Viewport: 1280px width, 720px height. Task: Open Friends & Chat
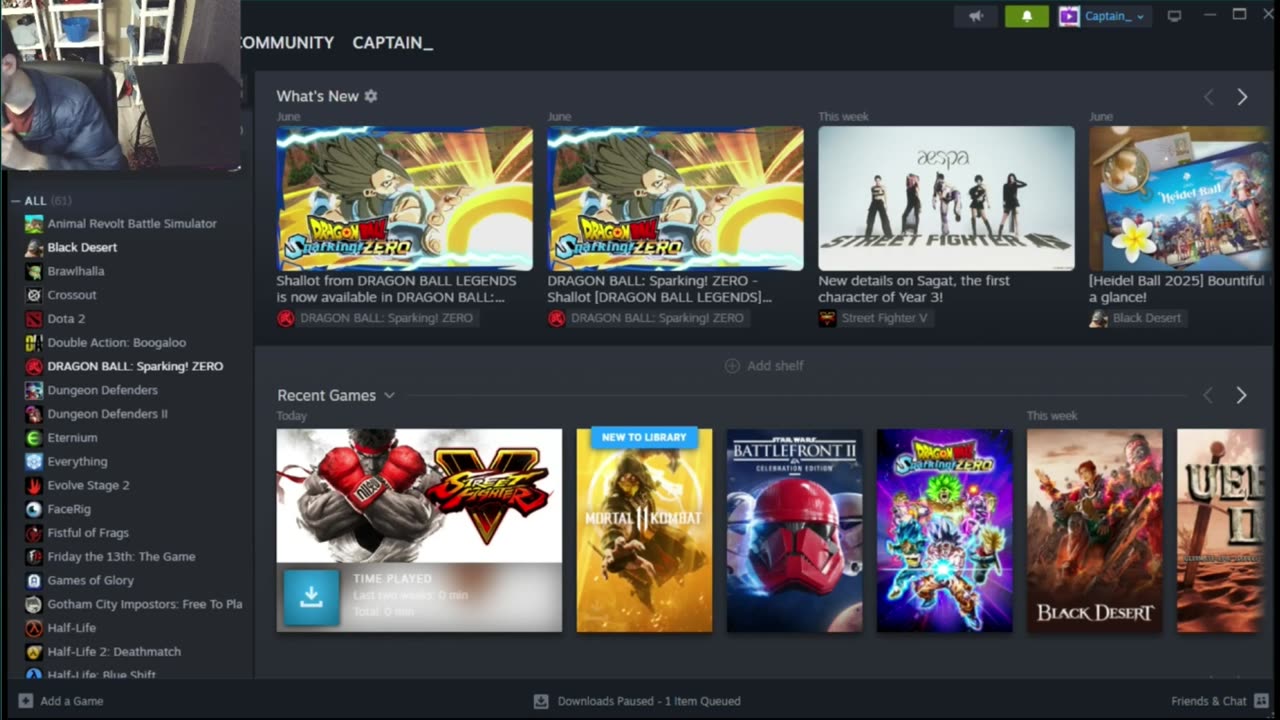[1220, 701]
